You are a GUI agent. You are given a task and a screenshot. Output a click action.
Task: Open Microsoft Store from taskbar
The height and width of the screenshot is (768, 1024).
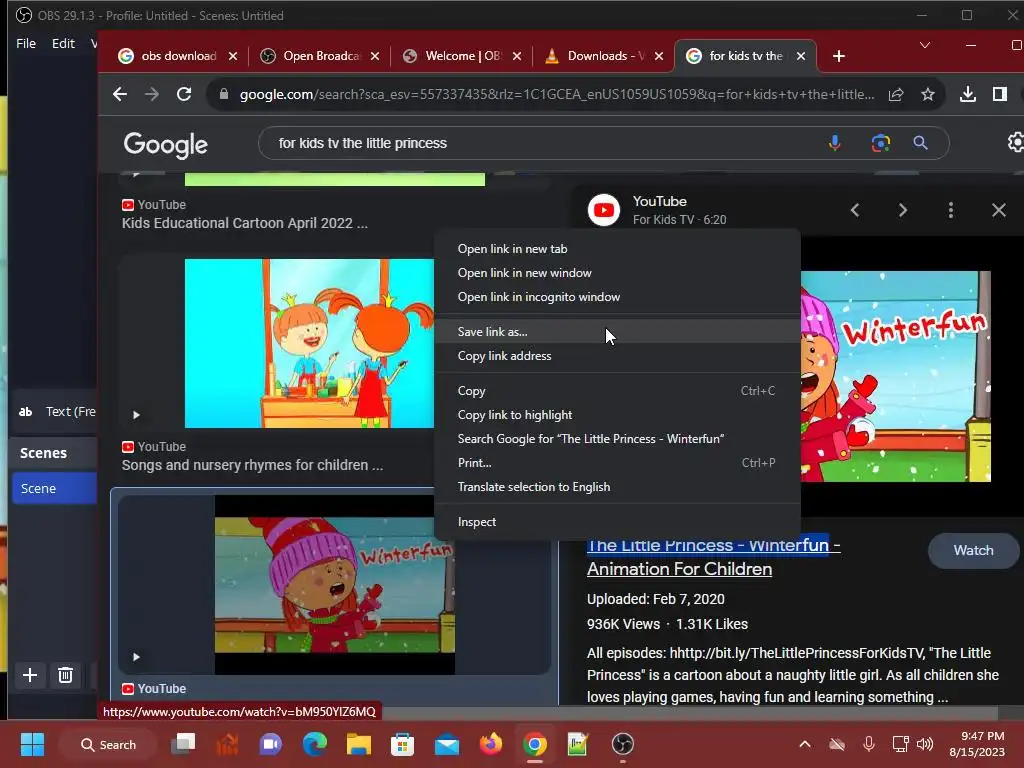click(x=402, y=744)
